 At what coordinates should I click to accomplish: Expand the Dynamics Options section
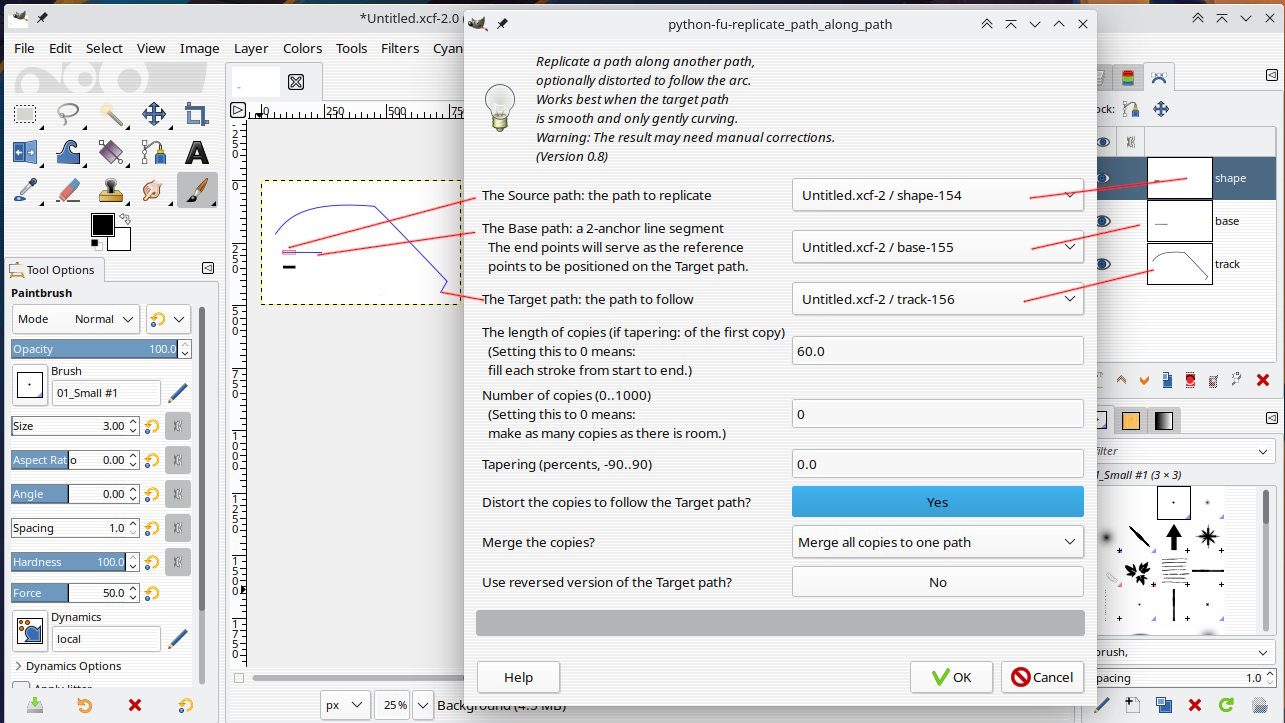tap(67, 666)
